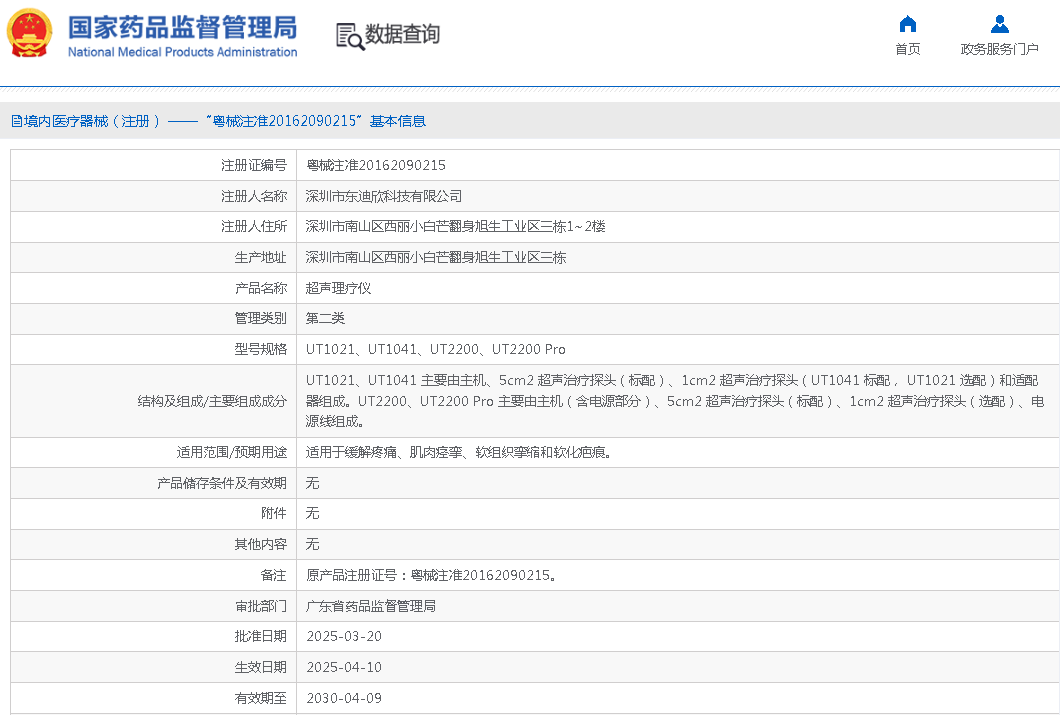Screen dimensions: 1060x715
Task: Click 注册人住所 address ending 三栋1~2楼
Action: click(455, 226)
